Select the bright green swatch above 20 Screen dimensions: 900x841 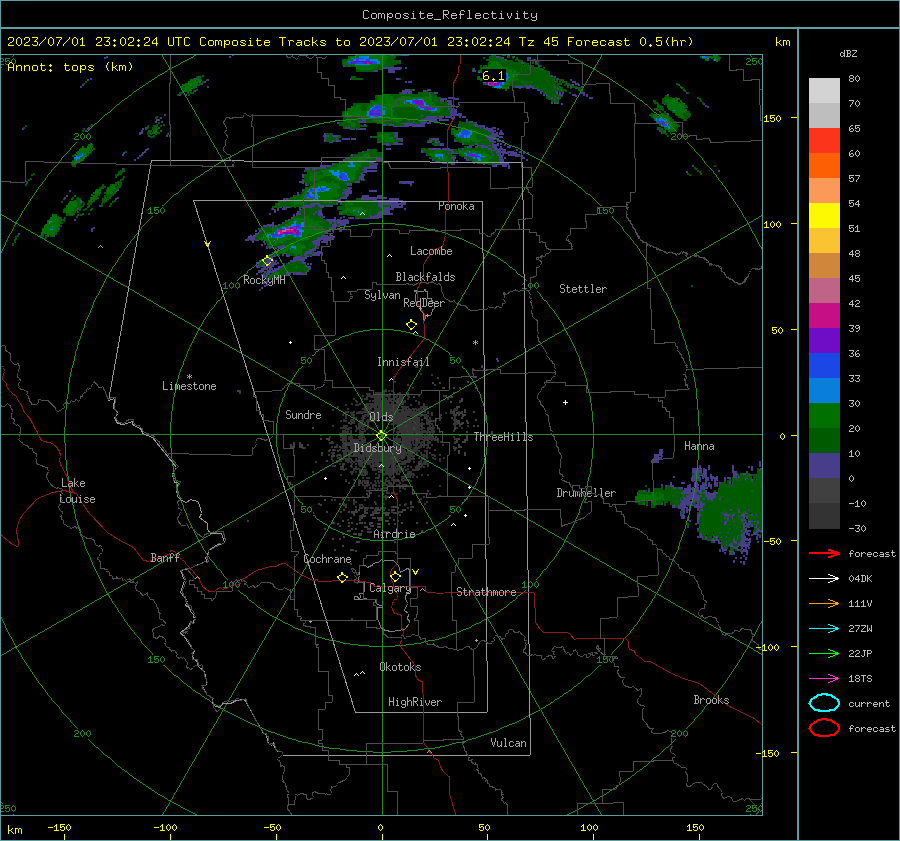pyautogui.click(x=824, y=416)
